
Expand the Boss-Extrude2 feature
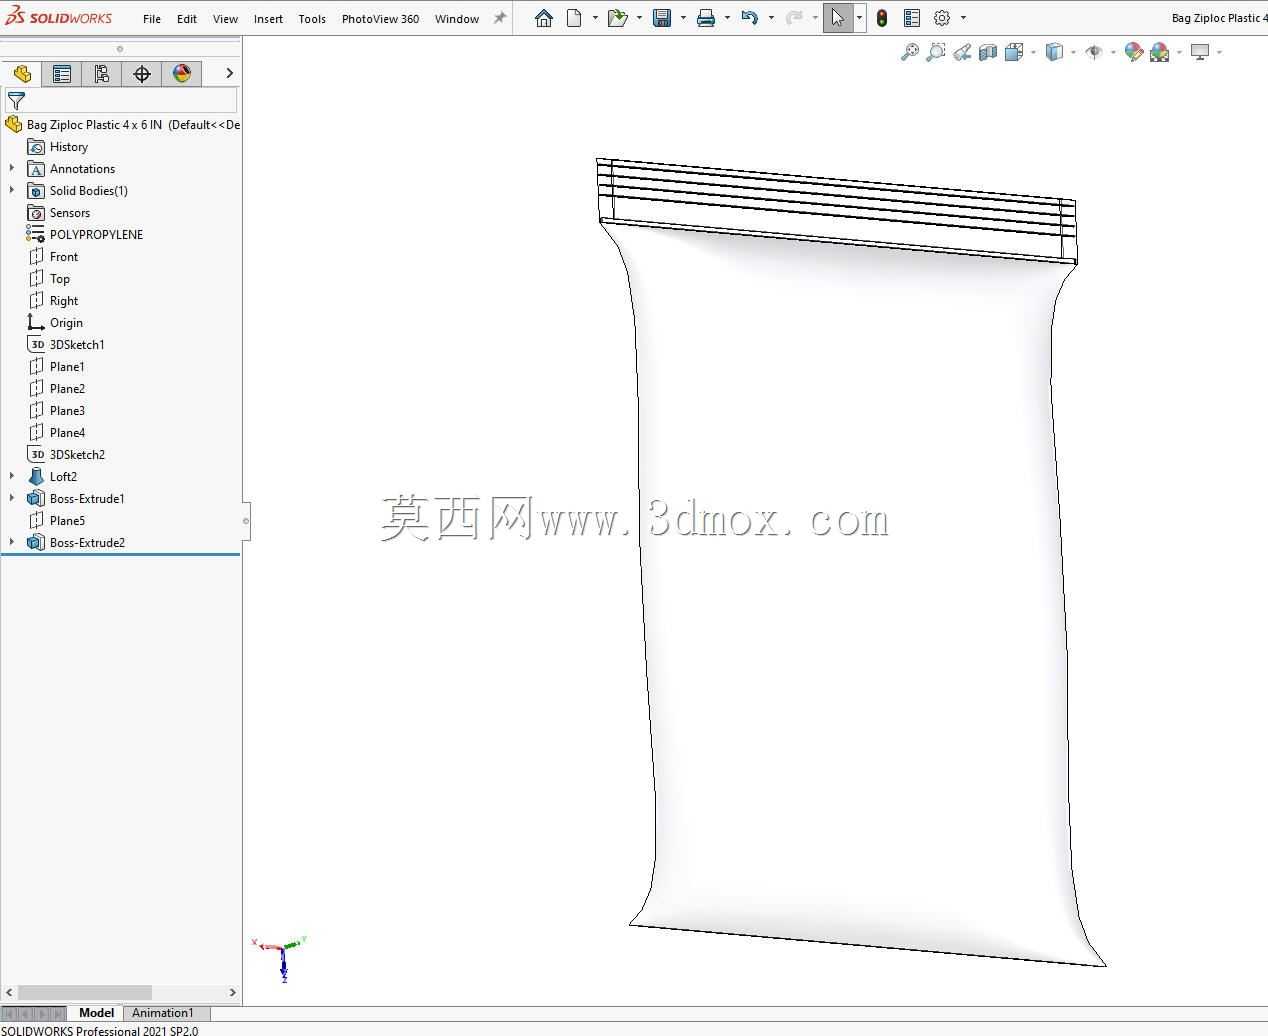[12, 542]
